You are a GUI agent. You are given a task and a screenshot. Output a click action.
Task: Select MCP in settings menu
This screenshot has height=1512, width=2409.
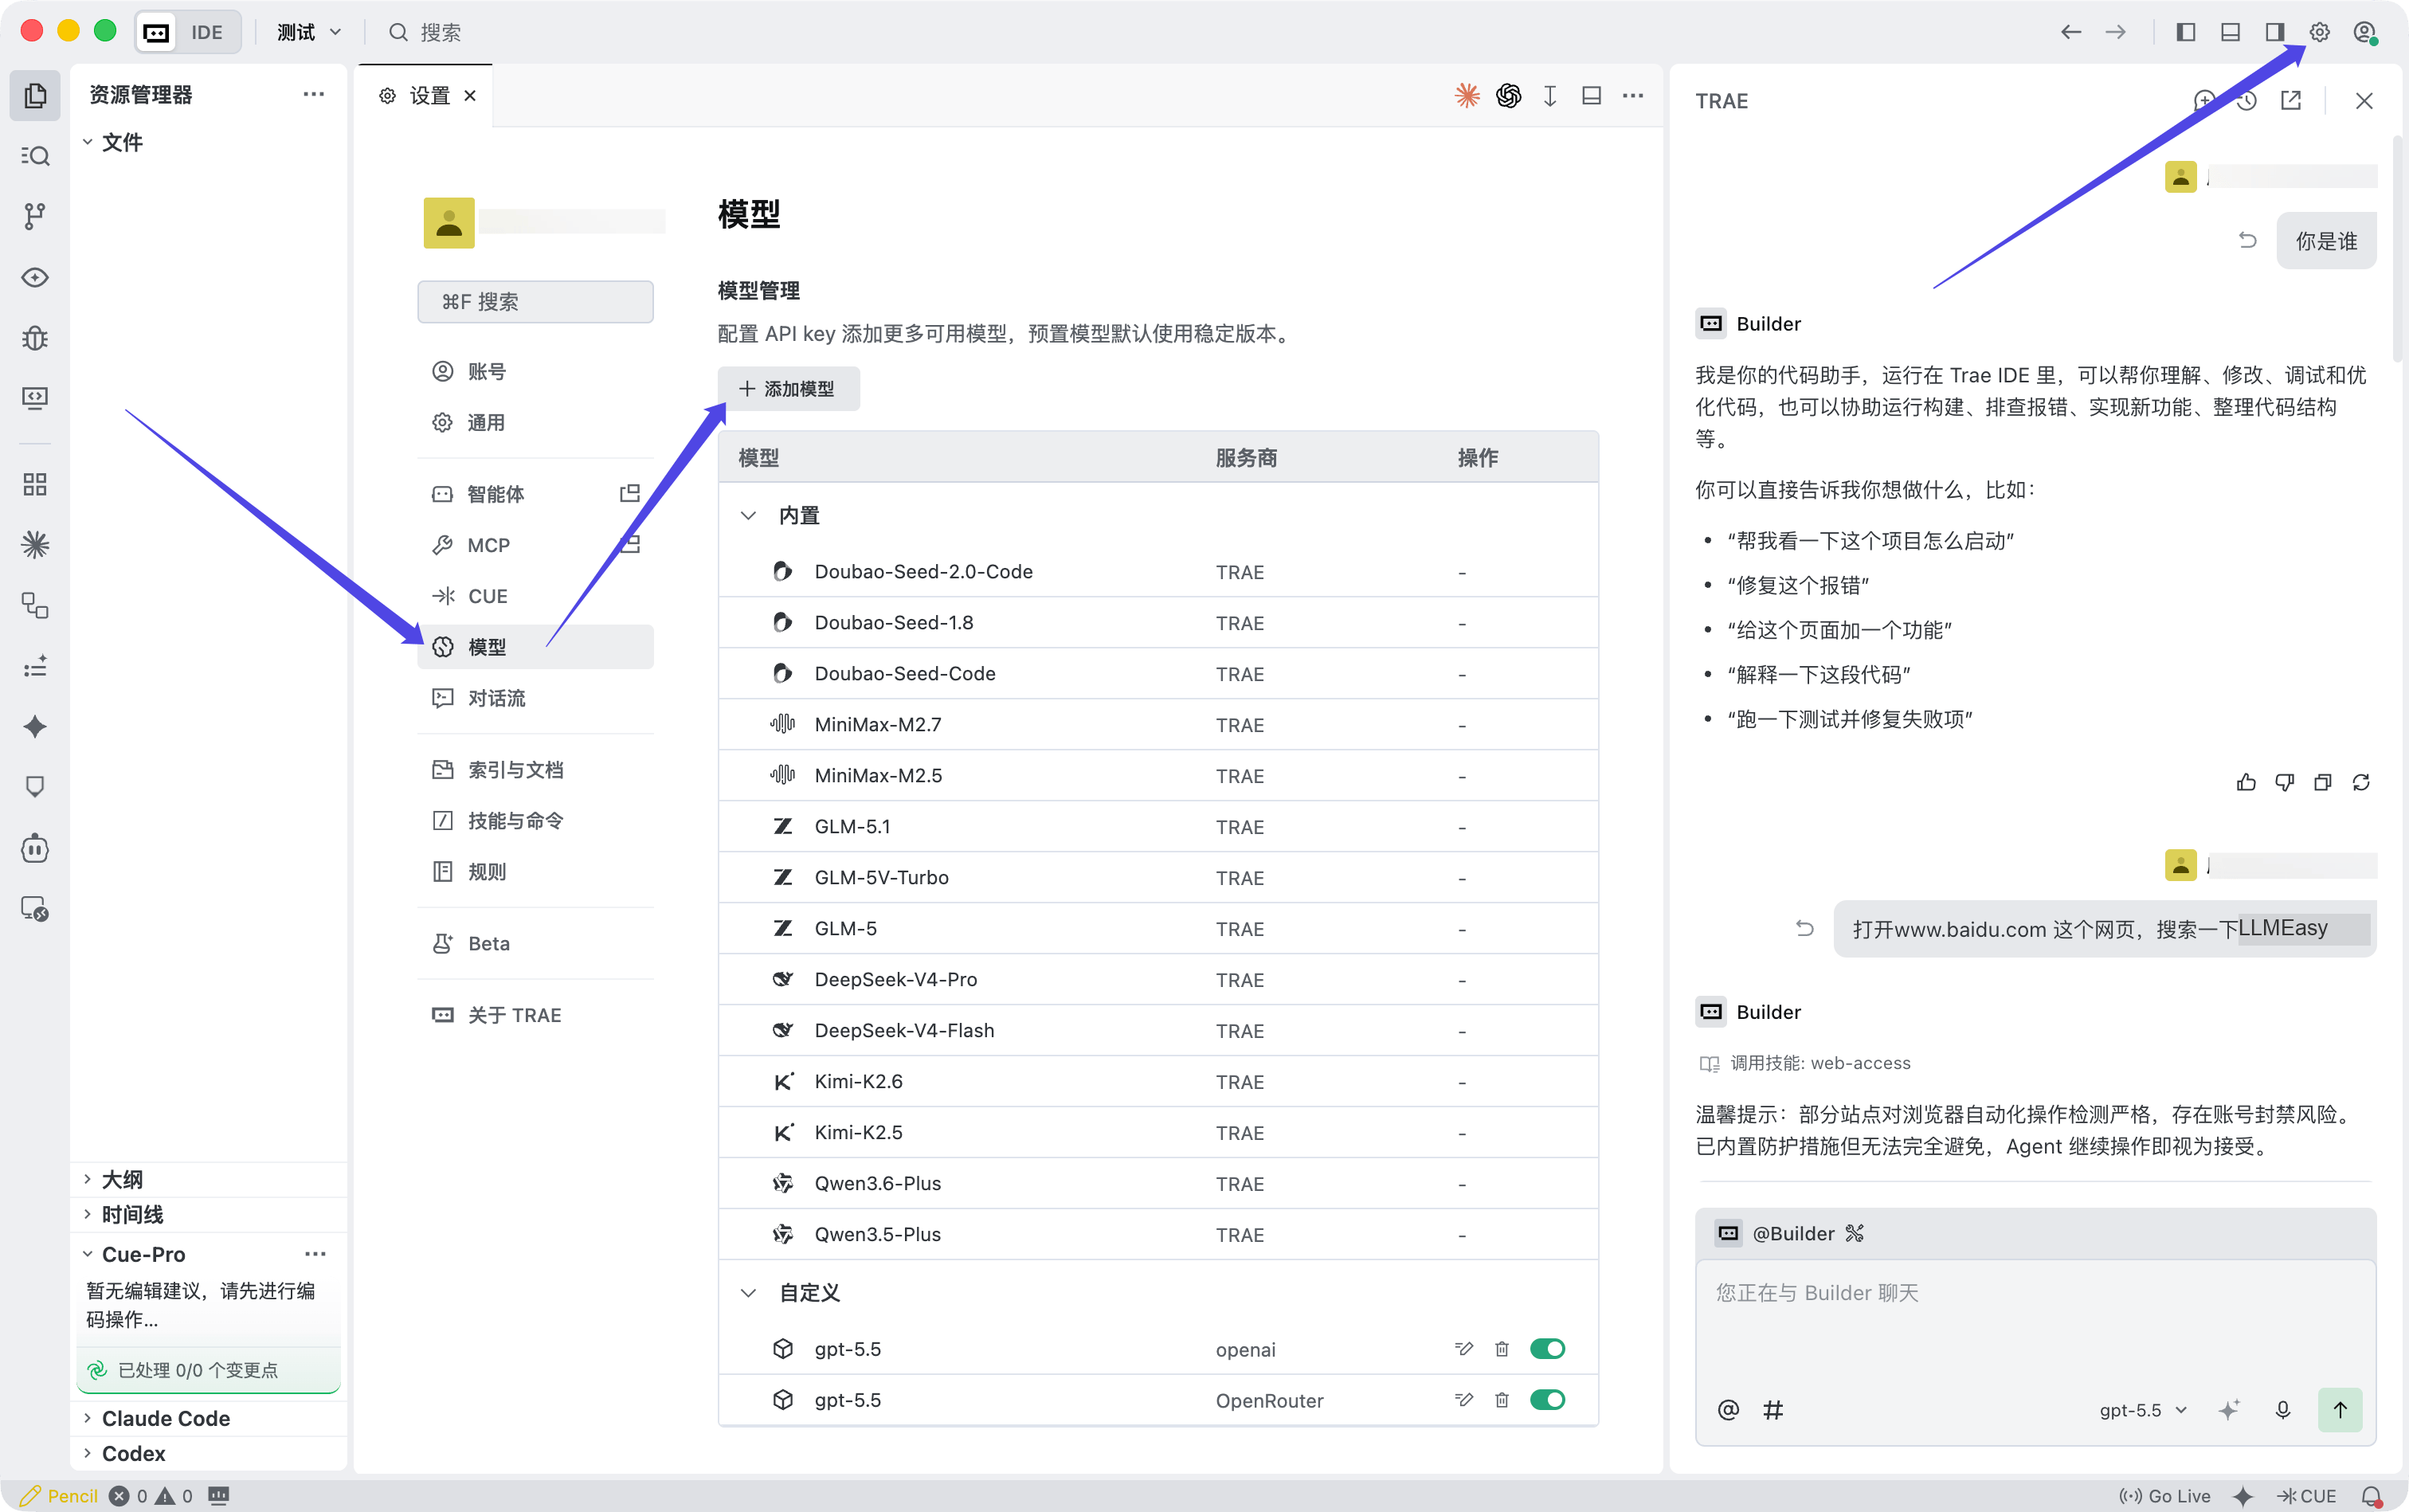tap(536, 545)
